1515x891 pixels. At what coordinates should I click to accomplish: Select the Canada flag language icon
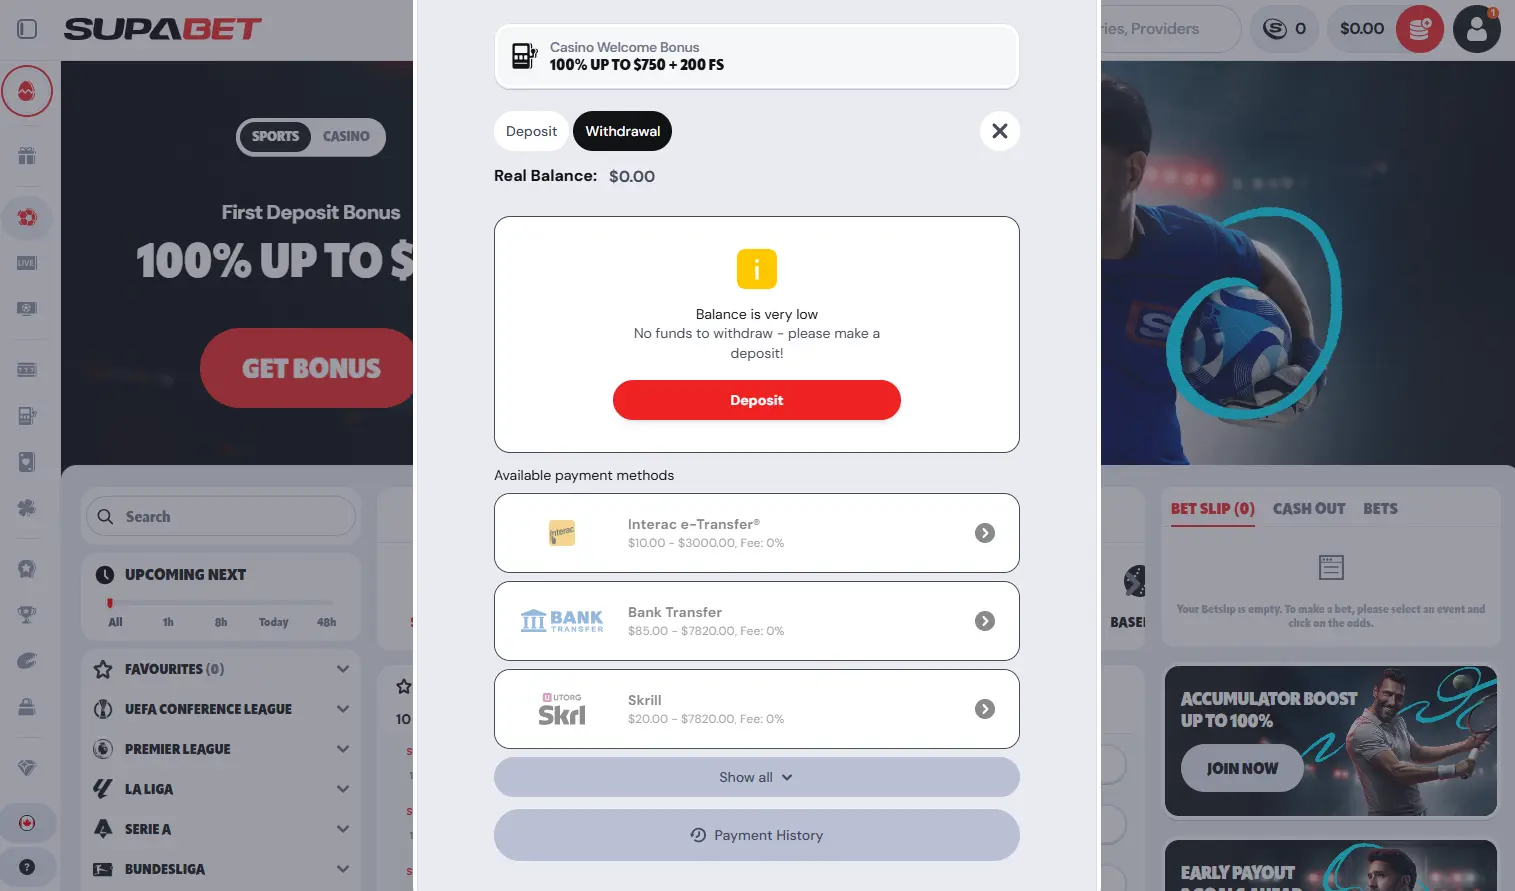(x=27, y=823)
